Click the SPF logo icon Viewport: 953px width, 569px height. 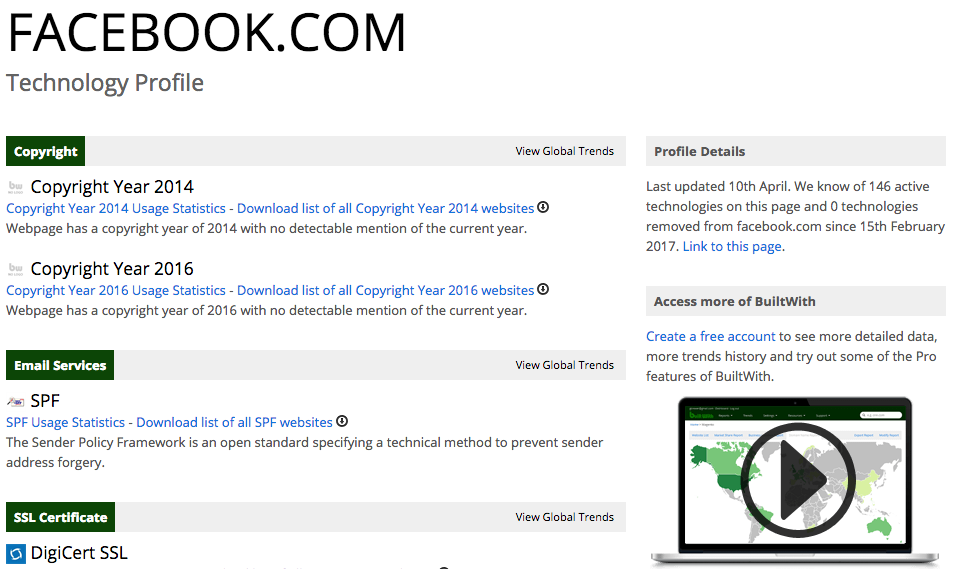coord(16,401)
